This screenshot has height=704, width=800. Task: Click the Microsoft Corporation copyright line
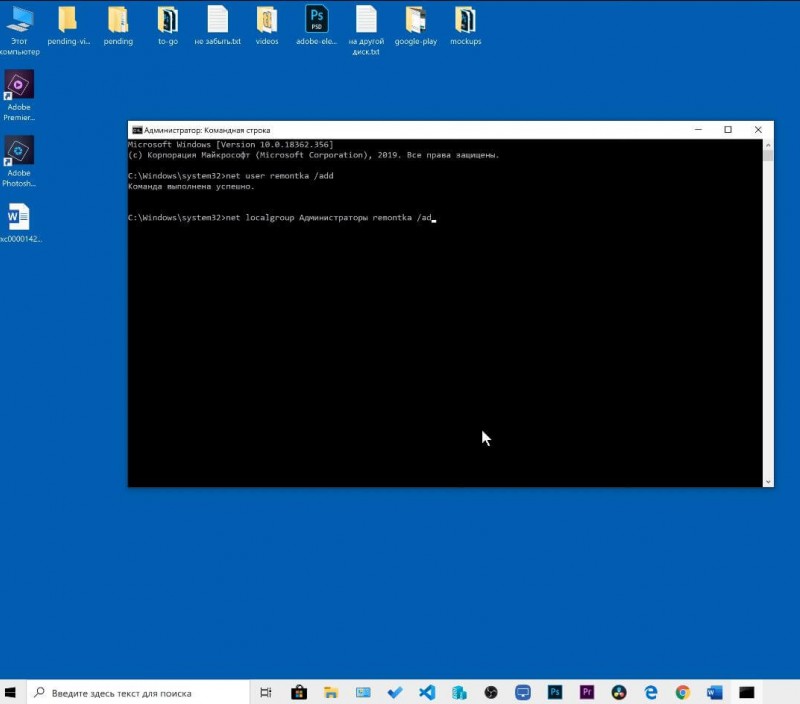[x=314, y=155]
